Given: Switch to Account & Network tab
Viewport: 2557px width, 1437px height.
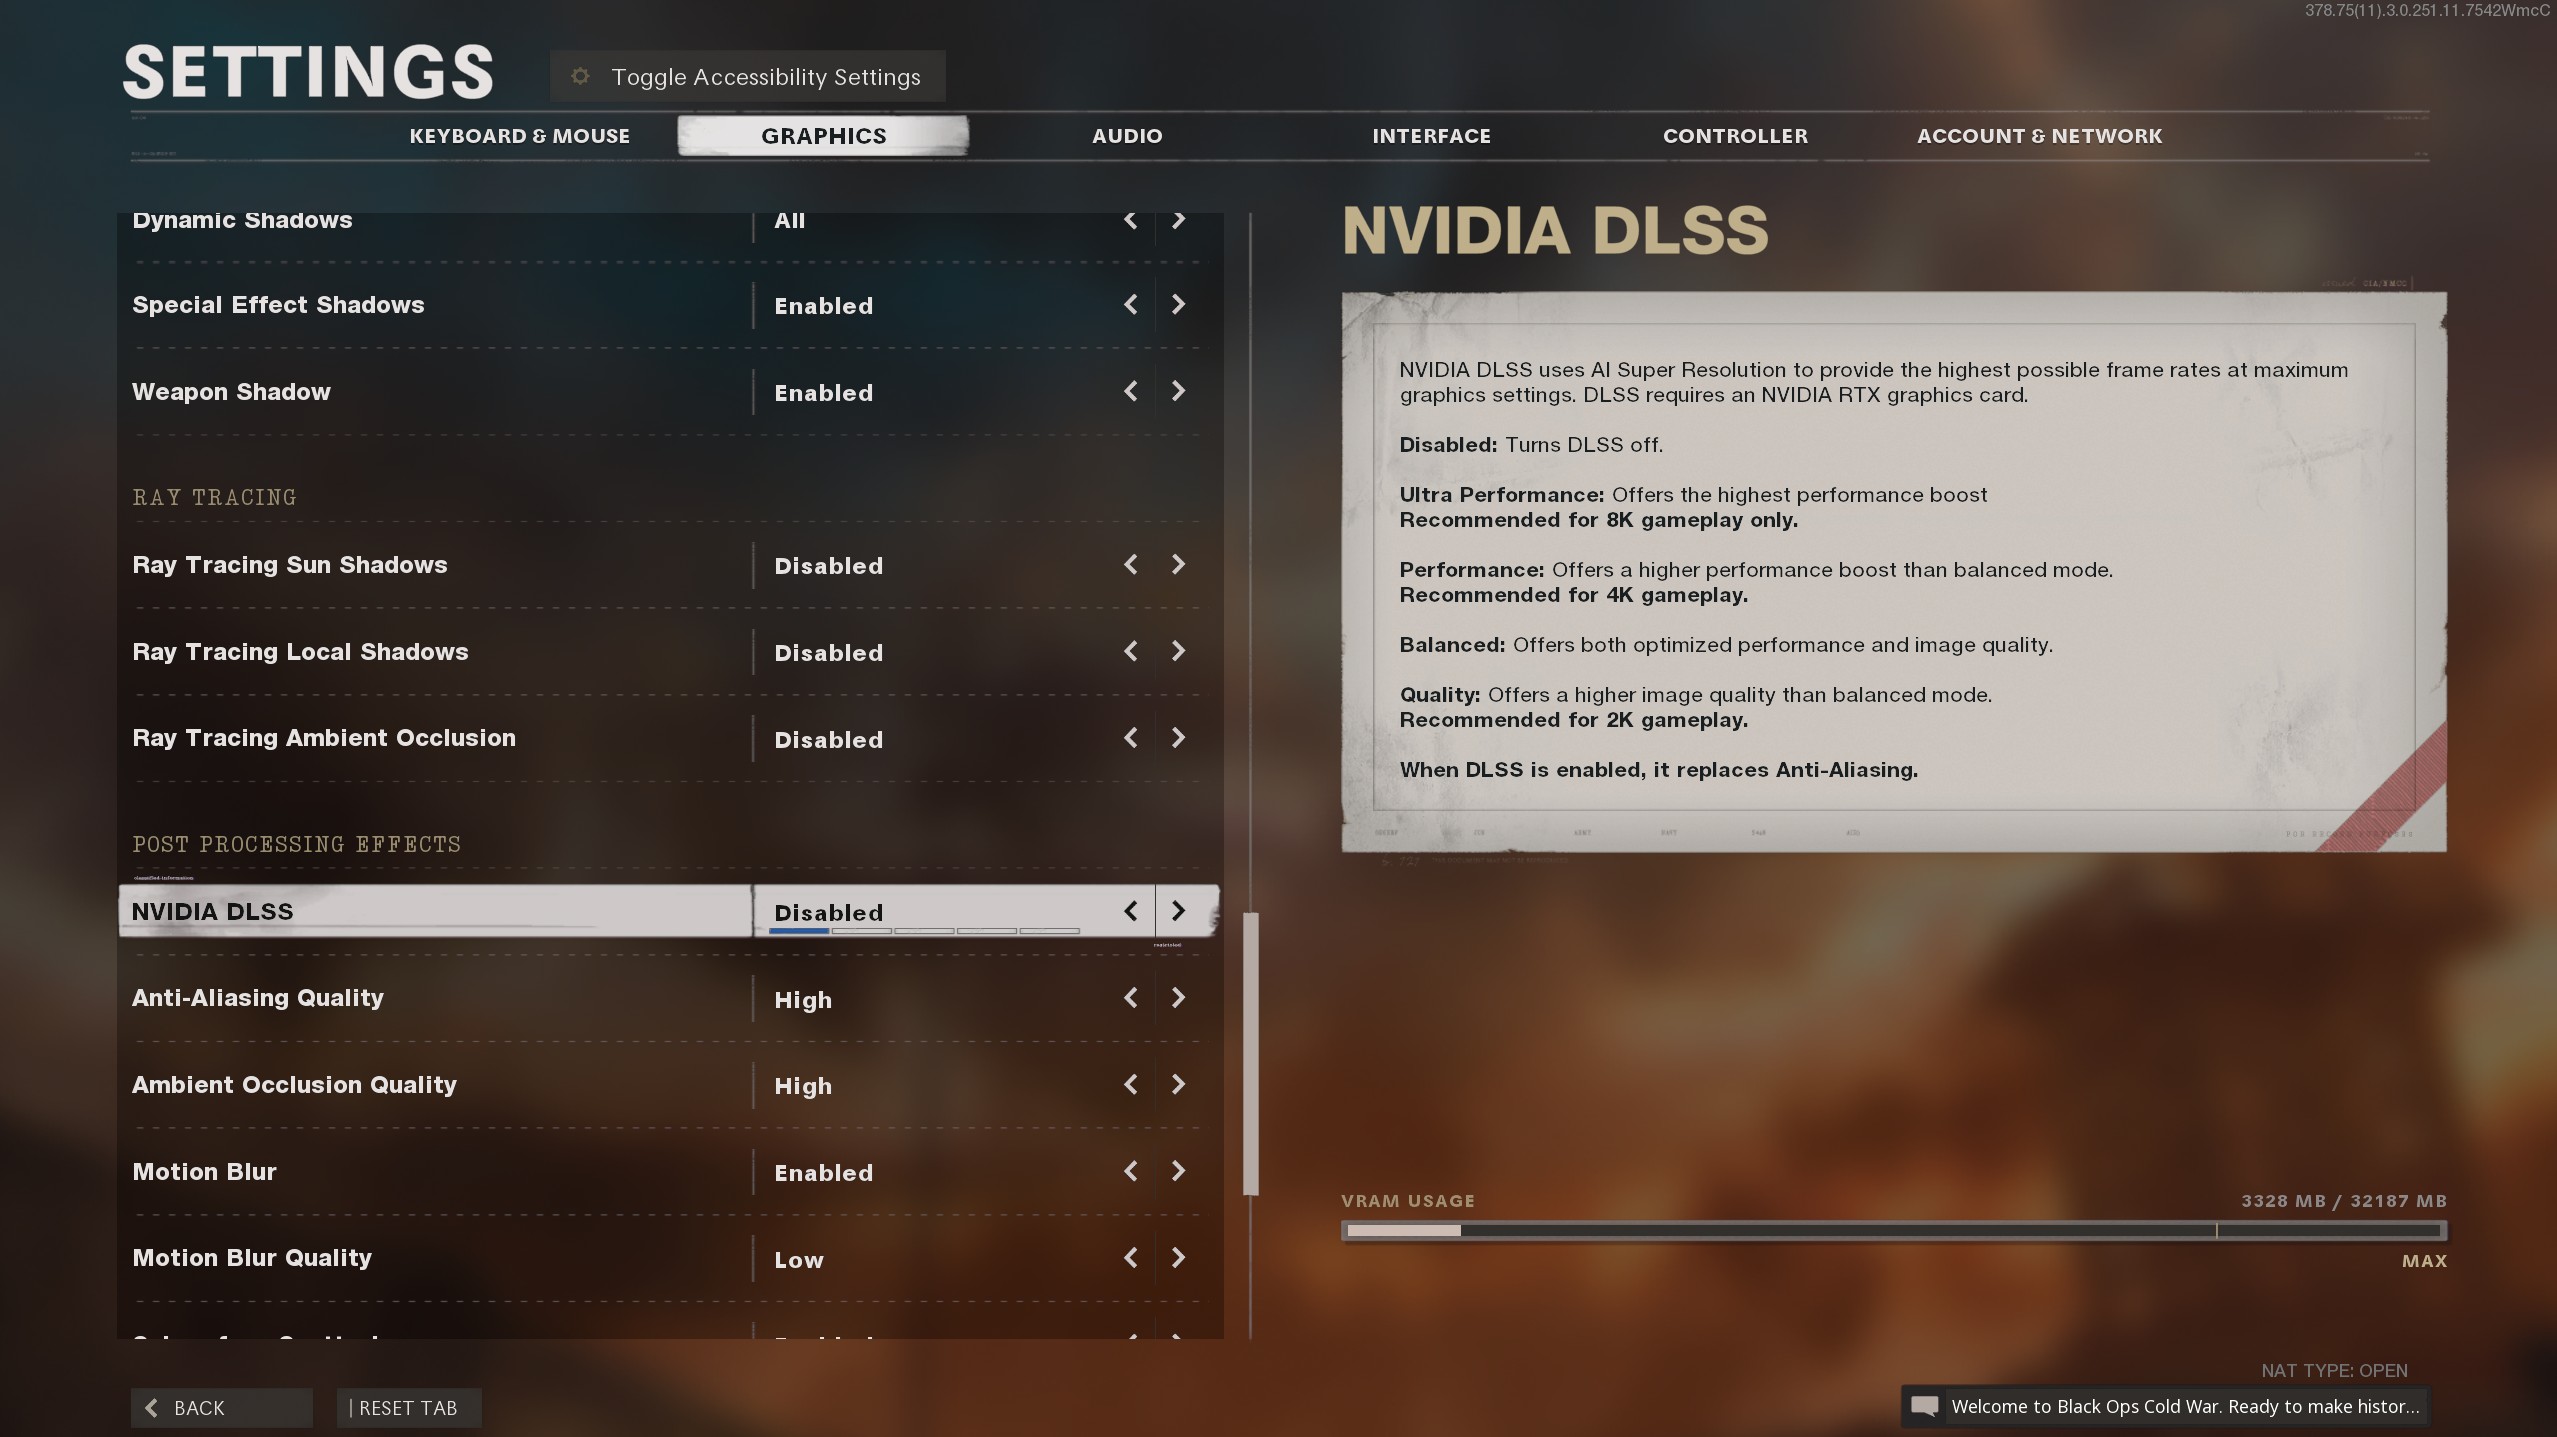Looking at the screenshot, I should point(2039,136).
